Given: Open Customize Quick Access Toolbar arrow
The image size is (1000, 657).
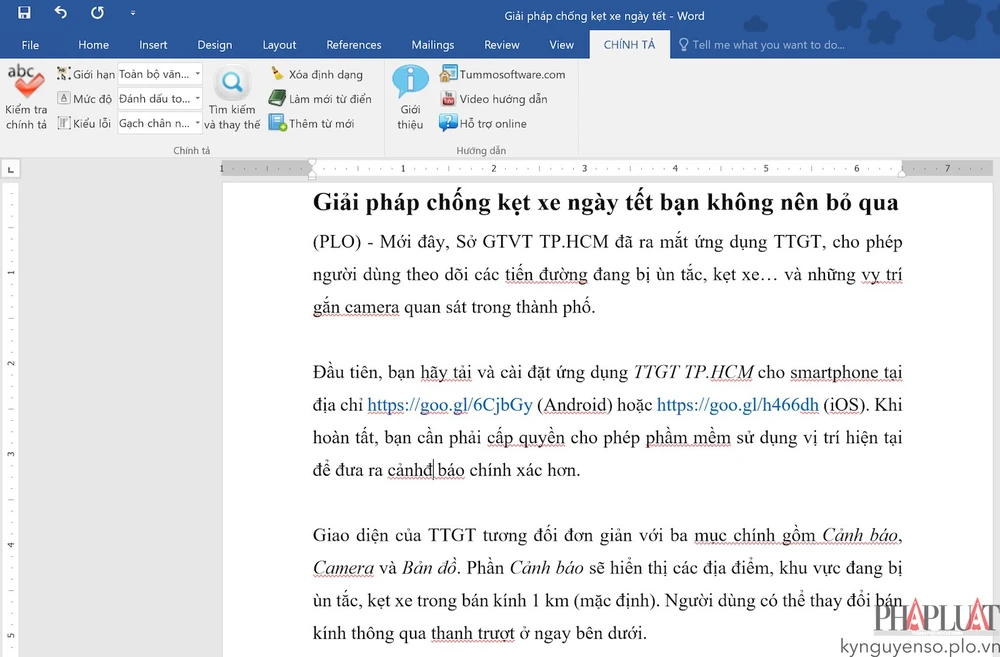Looking at the screenshot, I should 133,15.
